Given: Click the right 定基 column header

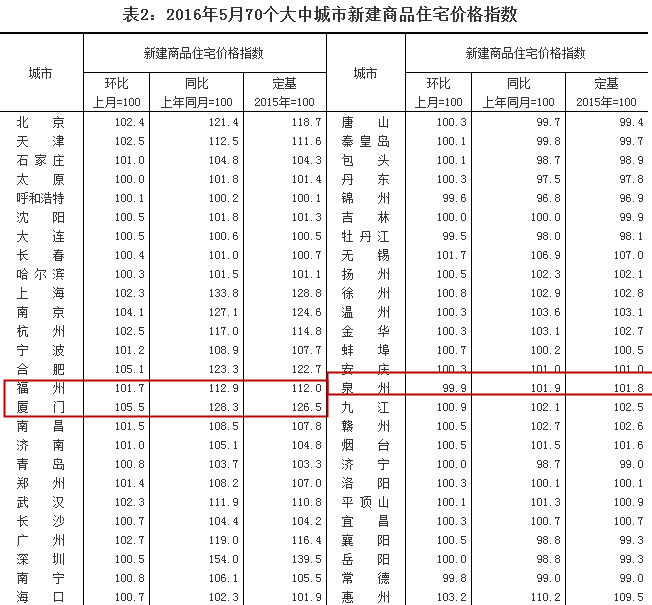Looking at the screenshot, I should click(606, 92).
